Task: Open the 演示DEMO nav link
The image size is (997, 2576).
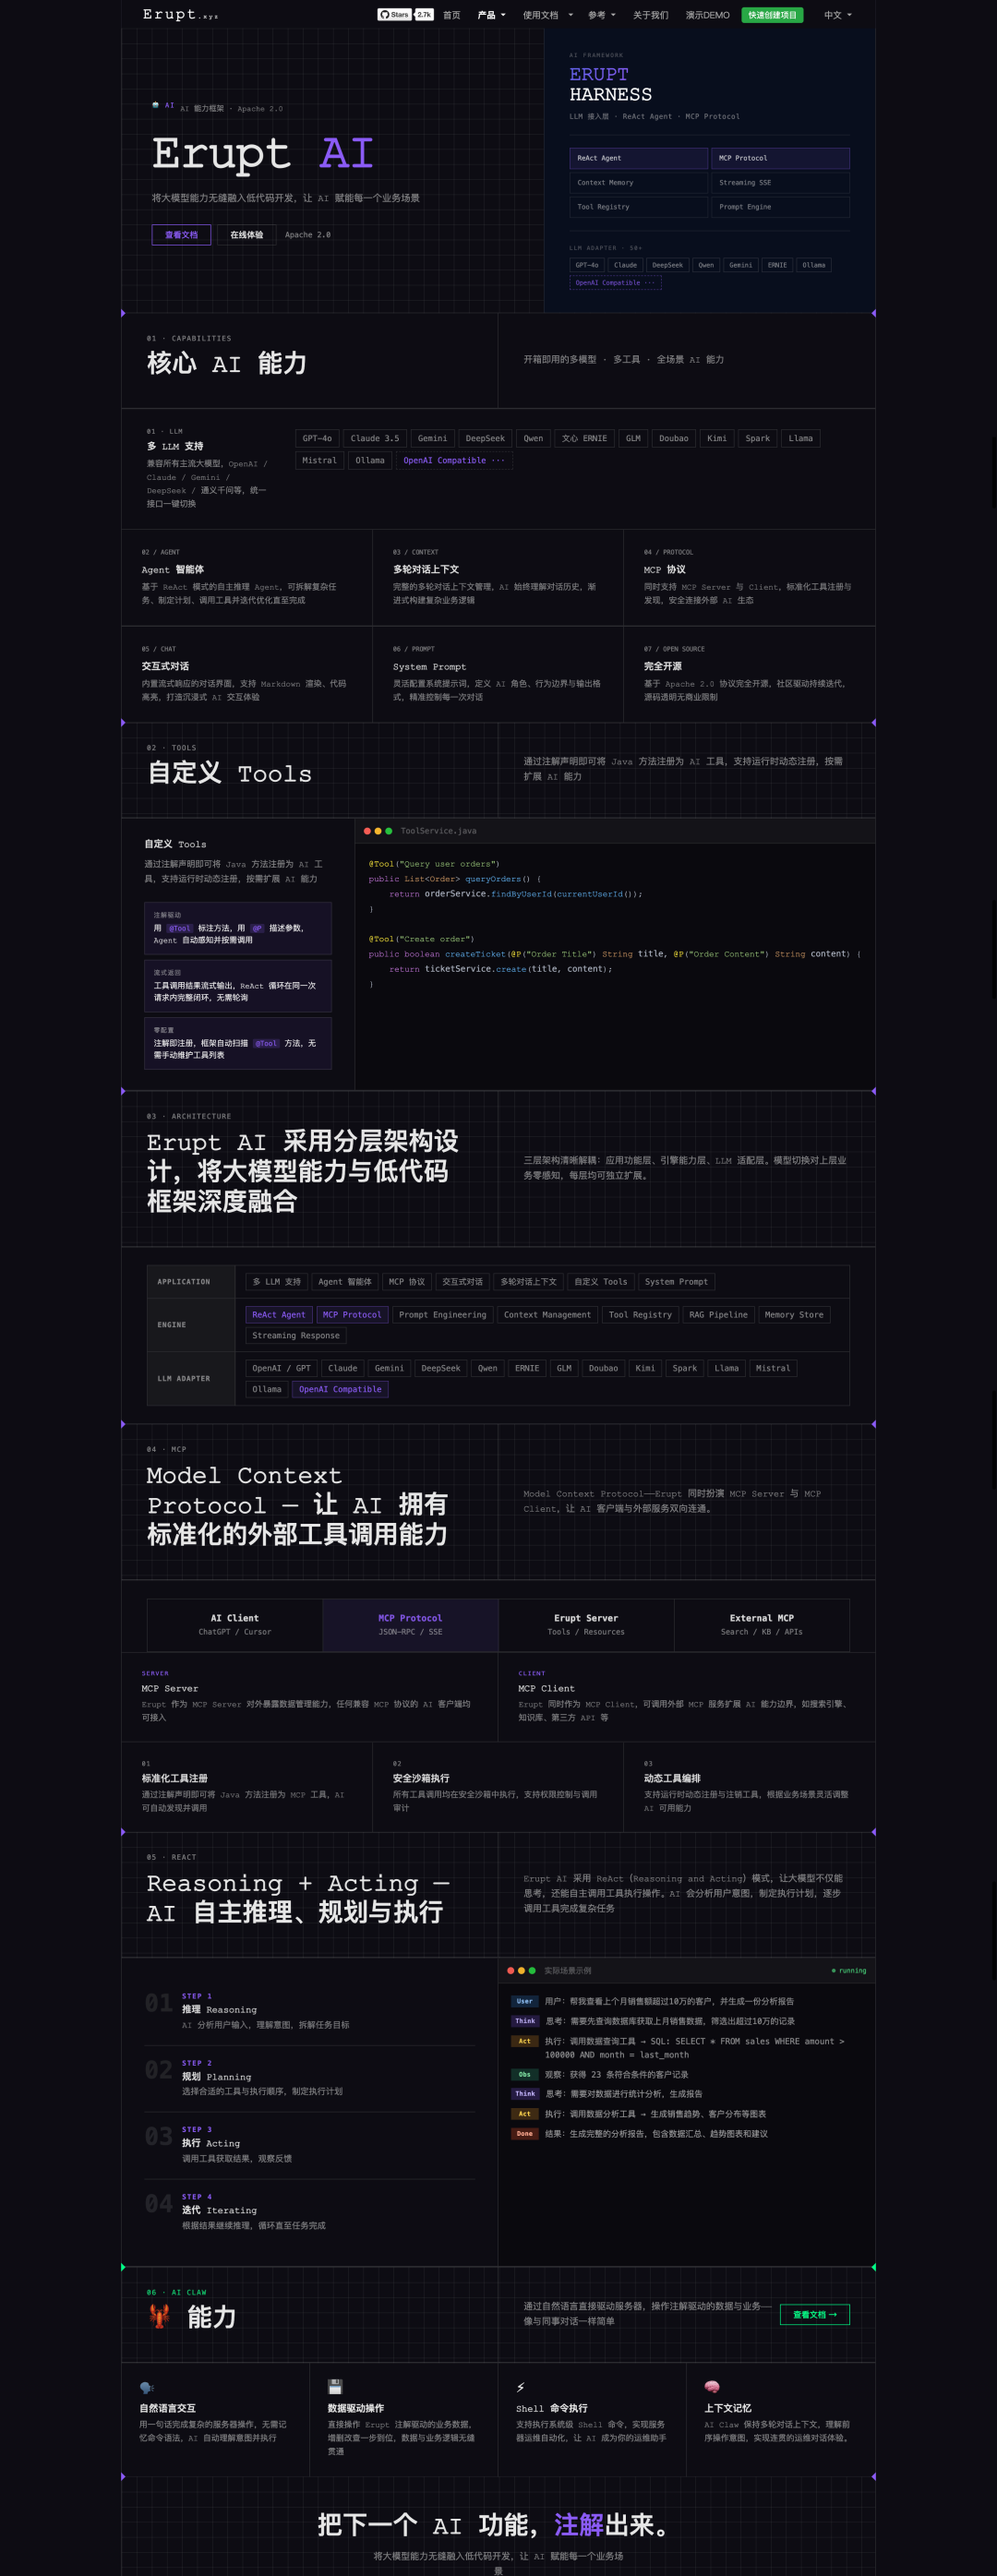Action: click(x=707, y=15)
